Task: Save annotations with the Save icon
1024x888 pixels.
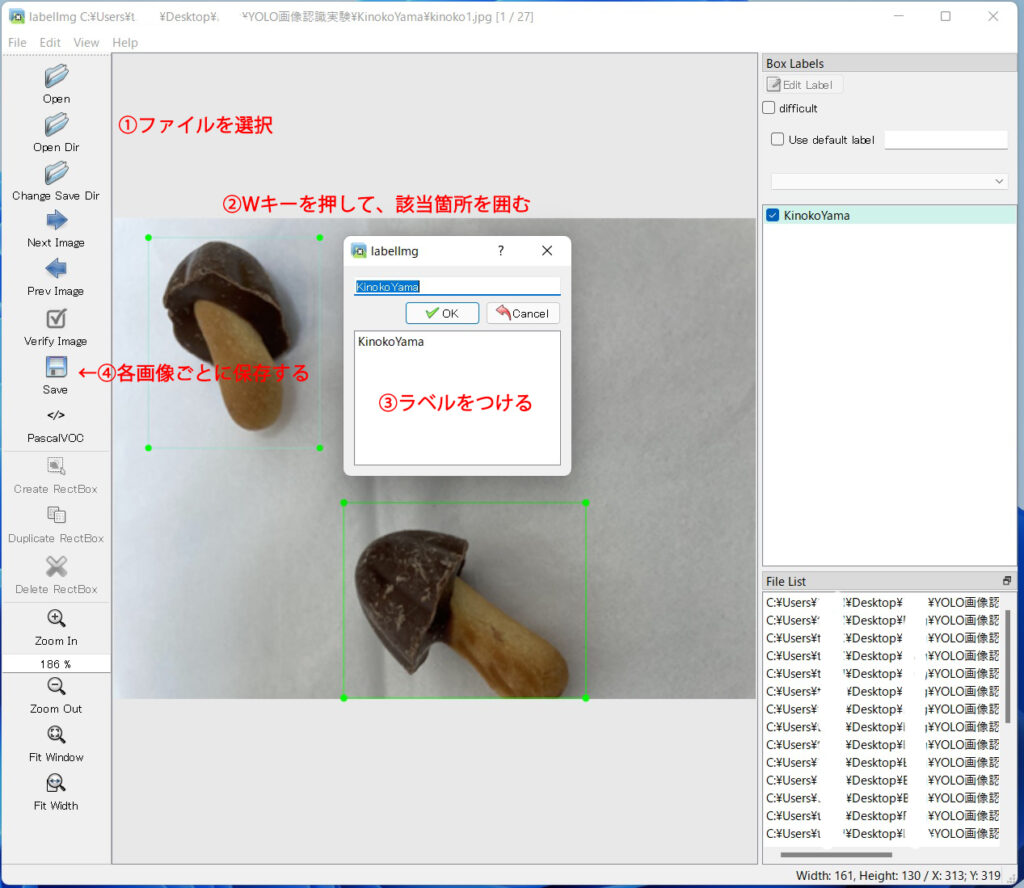Action: [56, 367]
